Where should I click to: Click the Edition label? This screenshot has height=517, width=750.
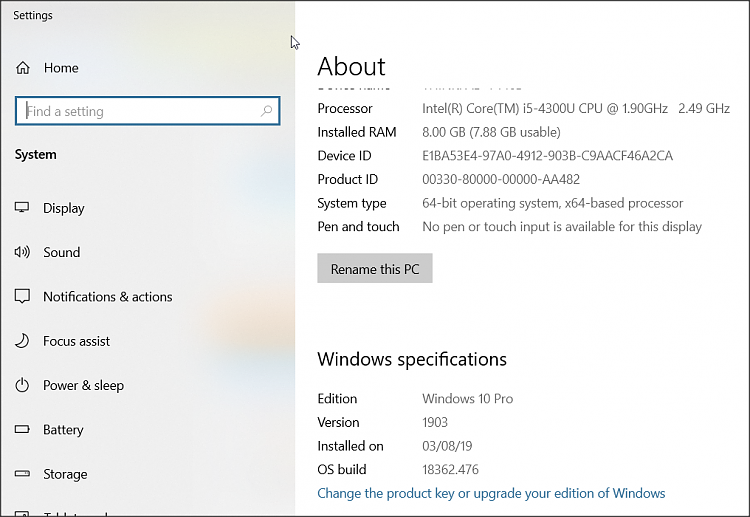click(337, 398)
